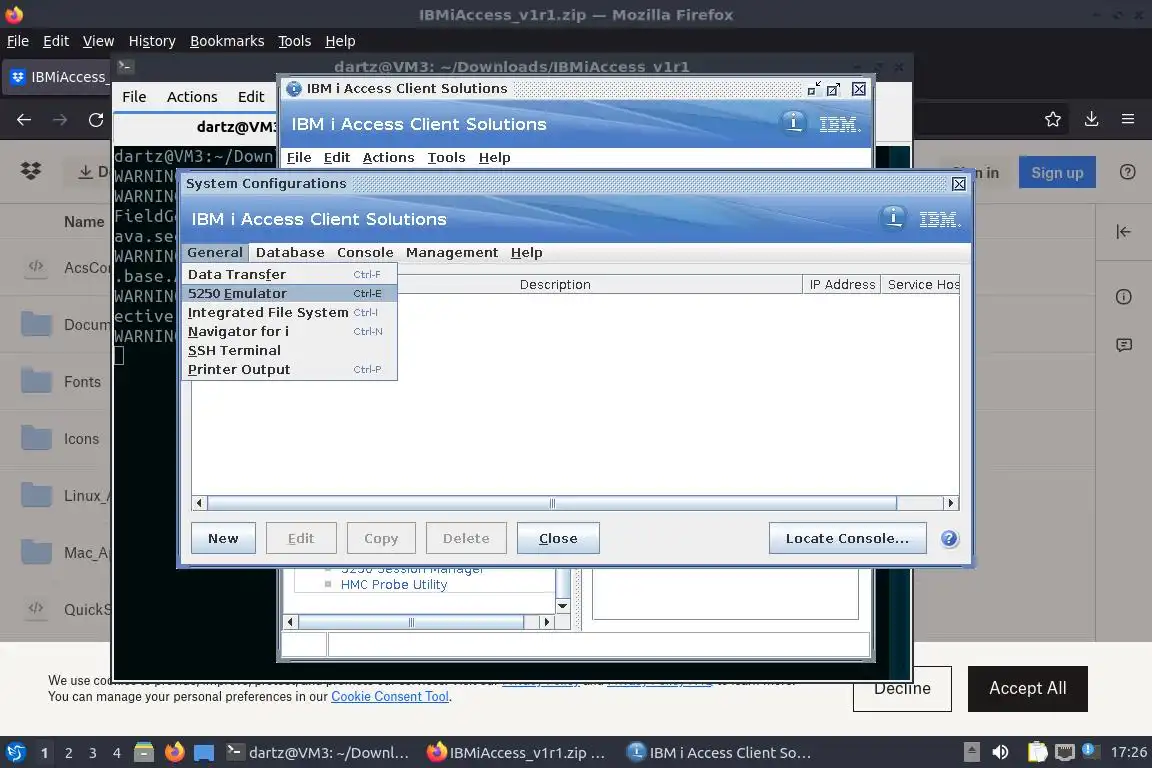
Task: Open Dropbox comments icon
Action: pos(1123,345)
